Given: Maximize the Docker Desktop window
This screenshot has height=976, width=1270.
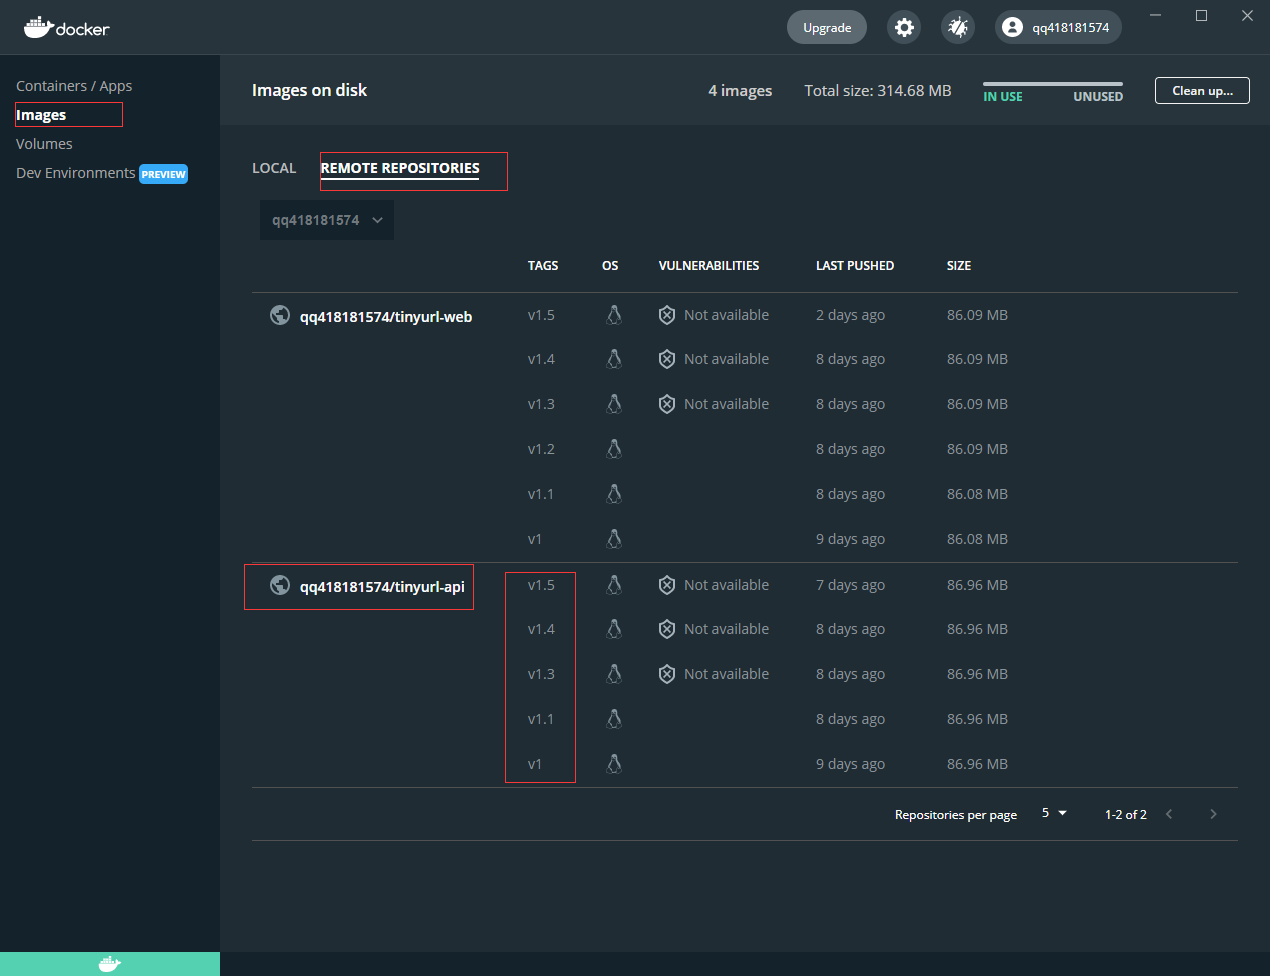Looking at the screenshot, I should click(1202, 15).
